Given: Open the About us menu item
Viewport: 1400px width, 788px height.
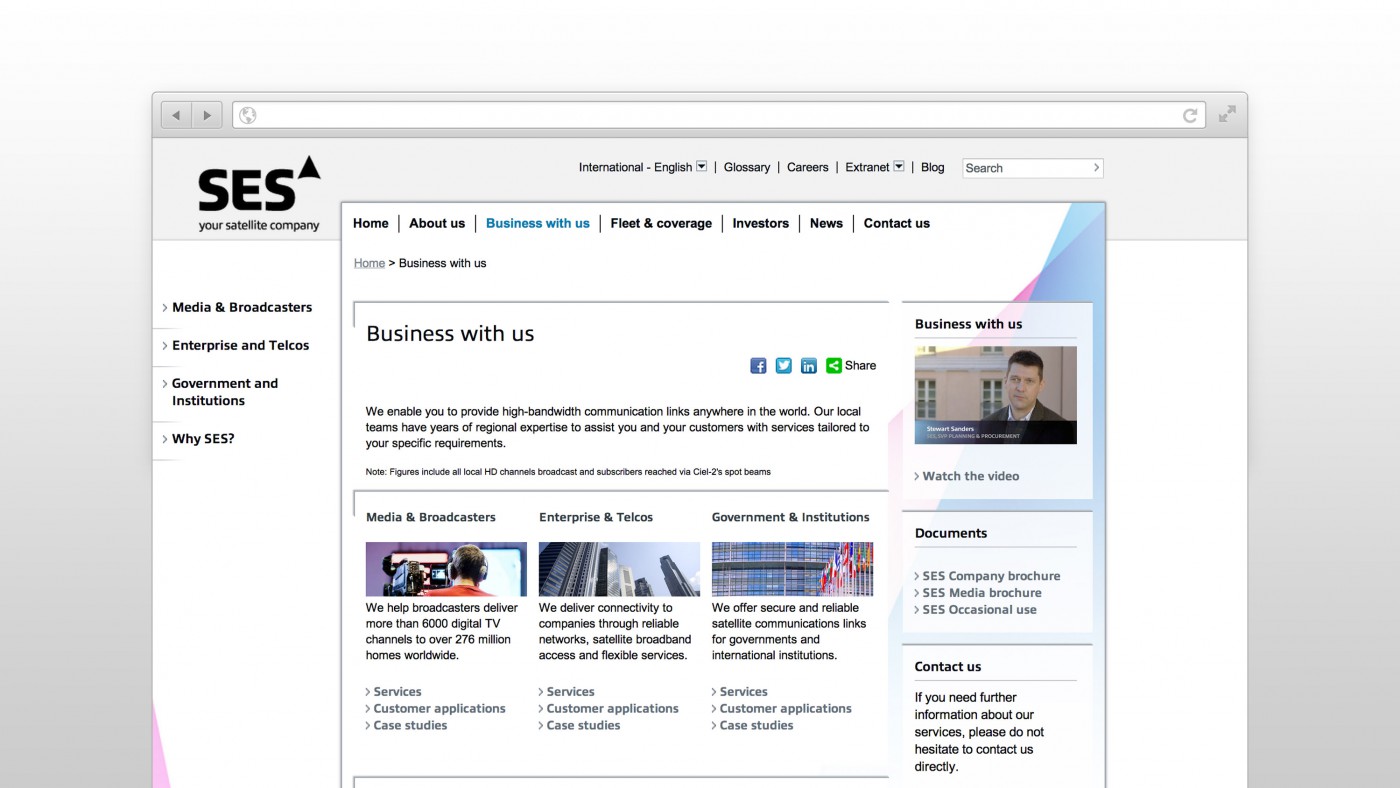Looking at the screenshot, I should pos(437,223).
